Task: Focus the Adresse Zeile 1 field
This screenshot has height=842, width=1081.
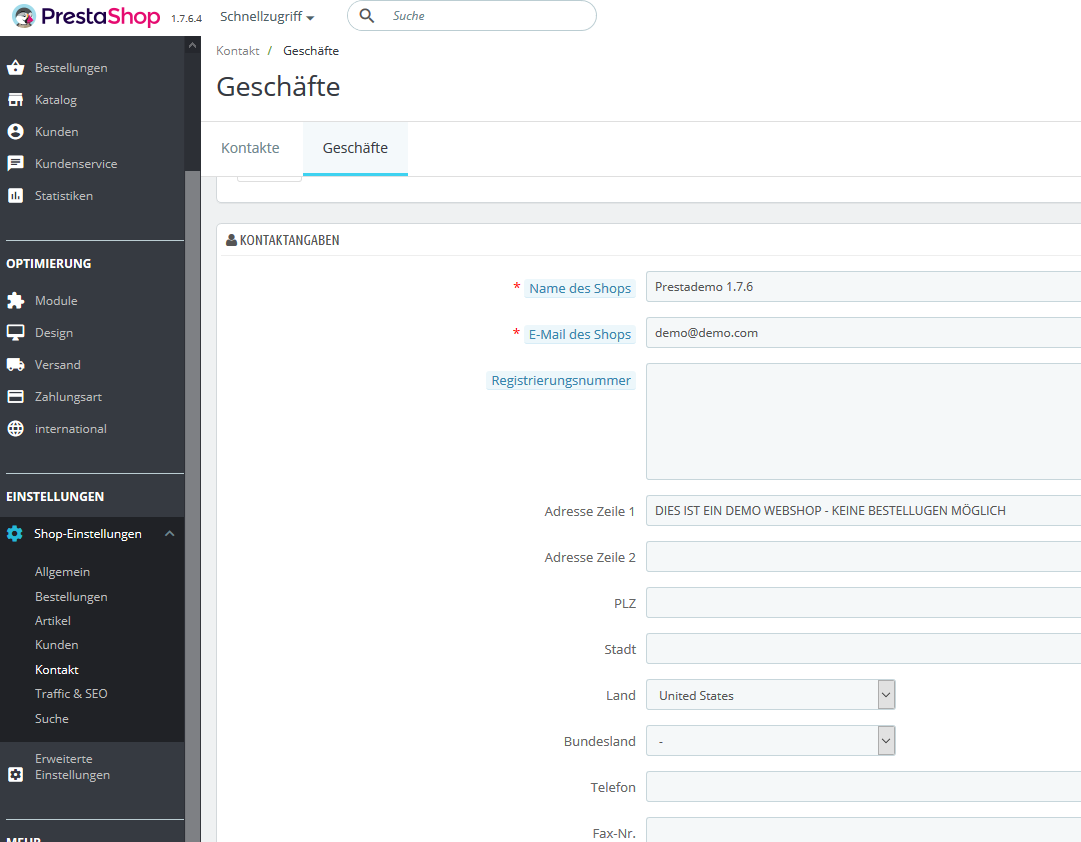Action: coord(863,510)
